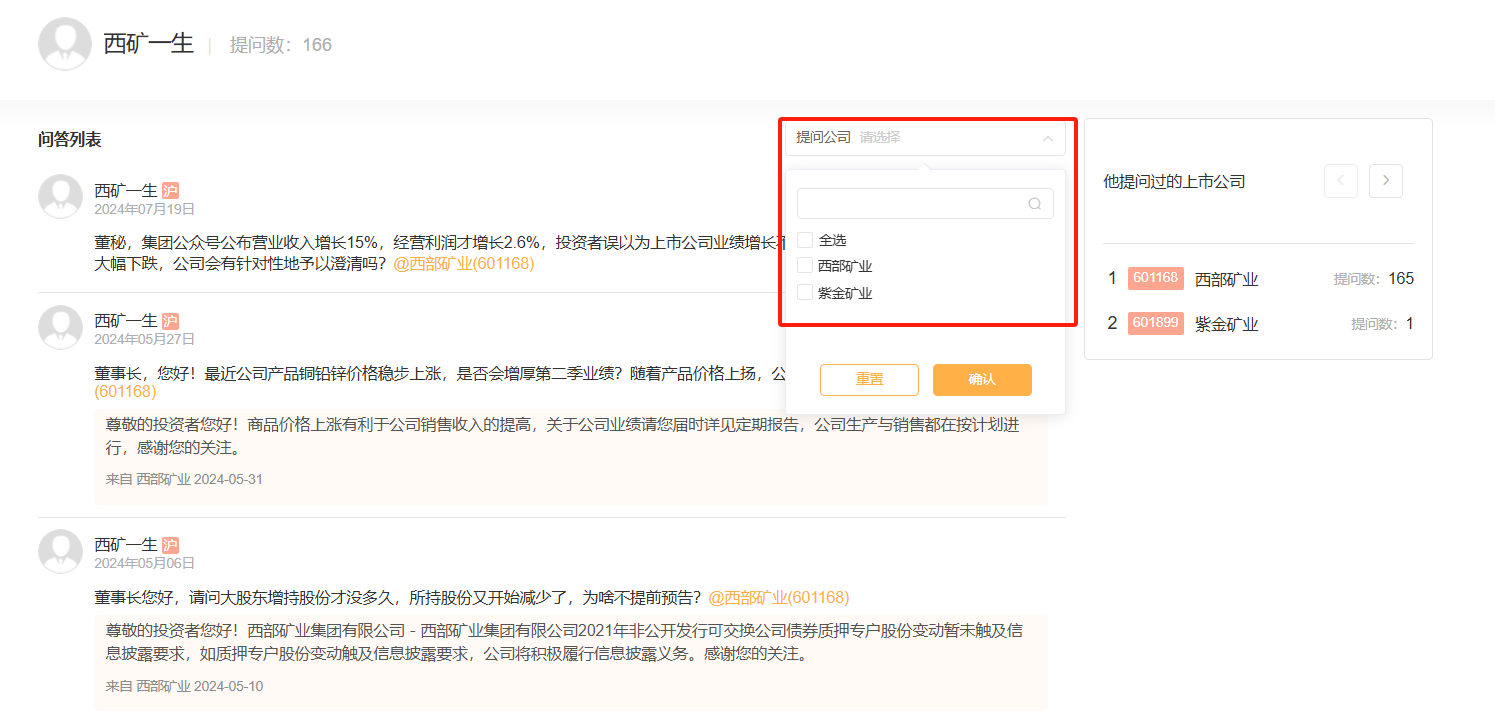
Task: Click 沪 badge on 2024年05月06日 post
Action: coord(170,546)
